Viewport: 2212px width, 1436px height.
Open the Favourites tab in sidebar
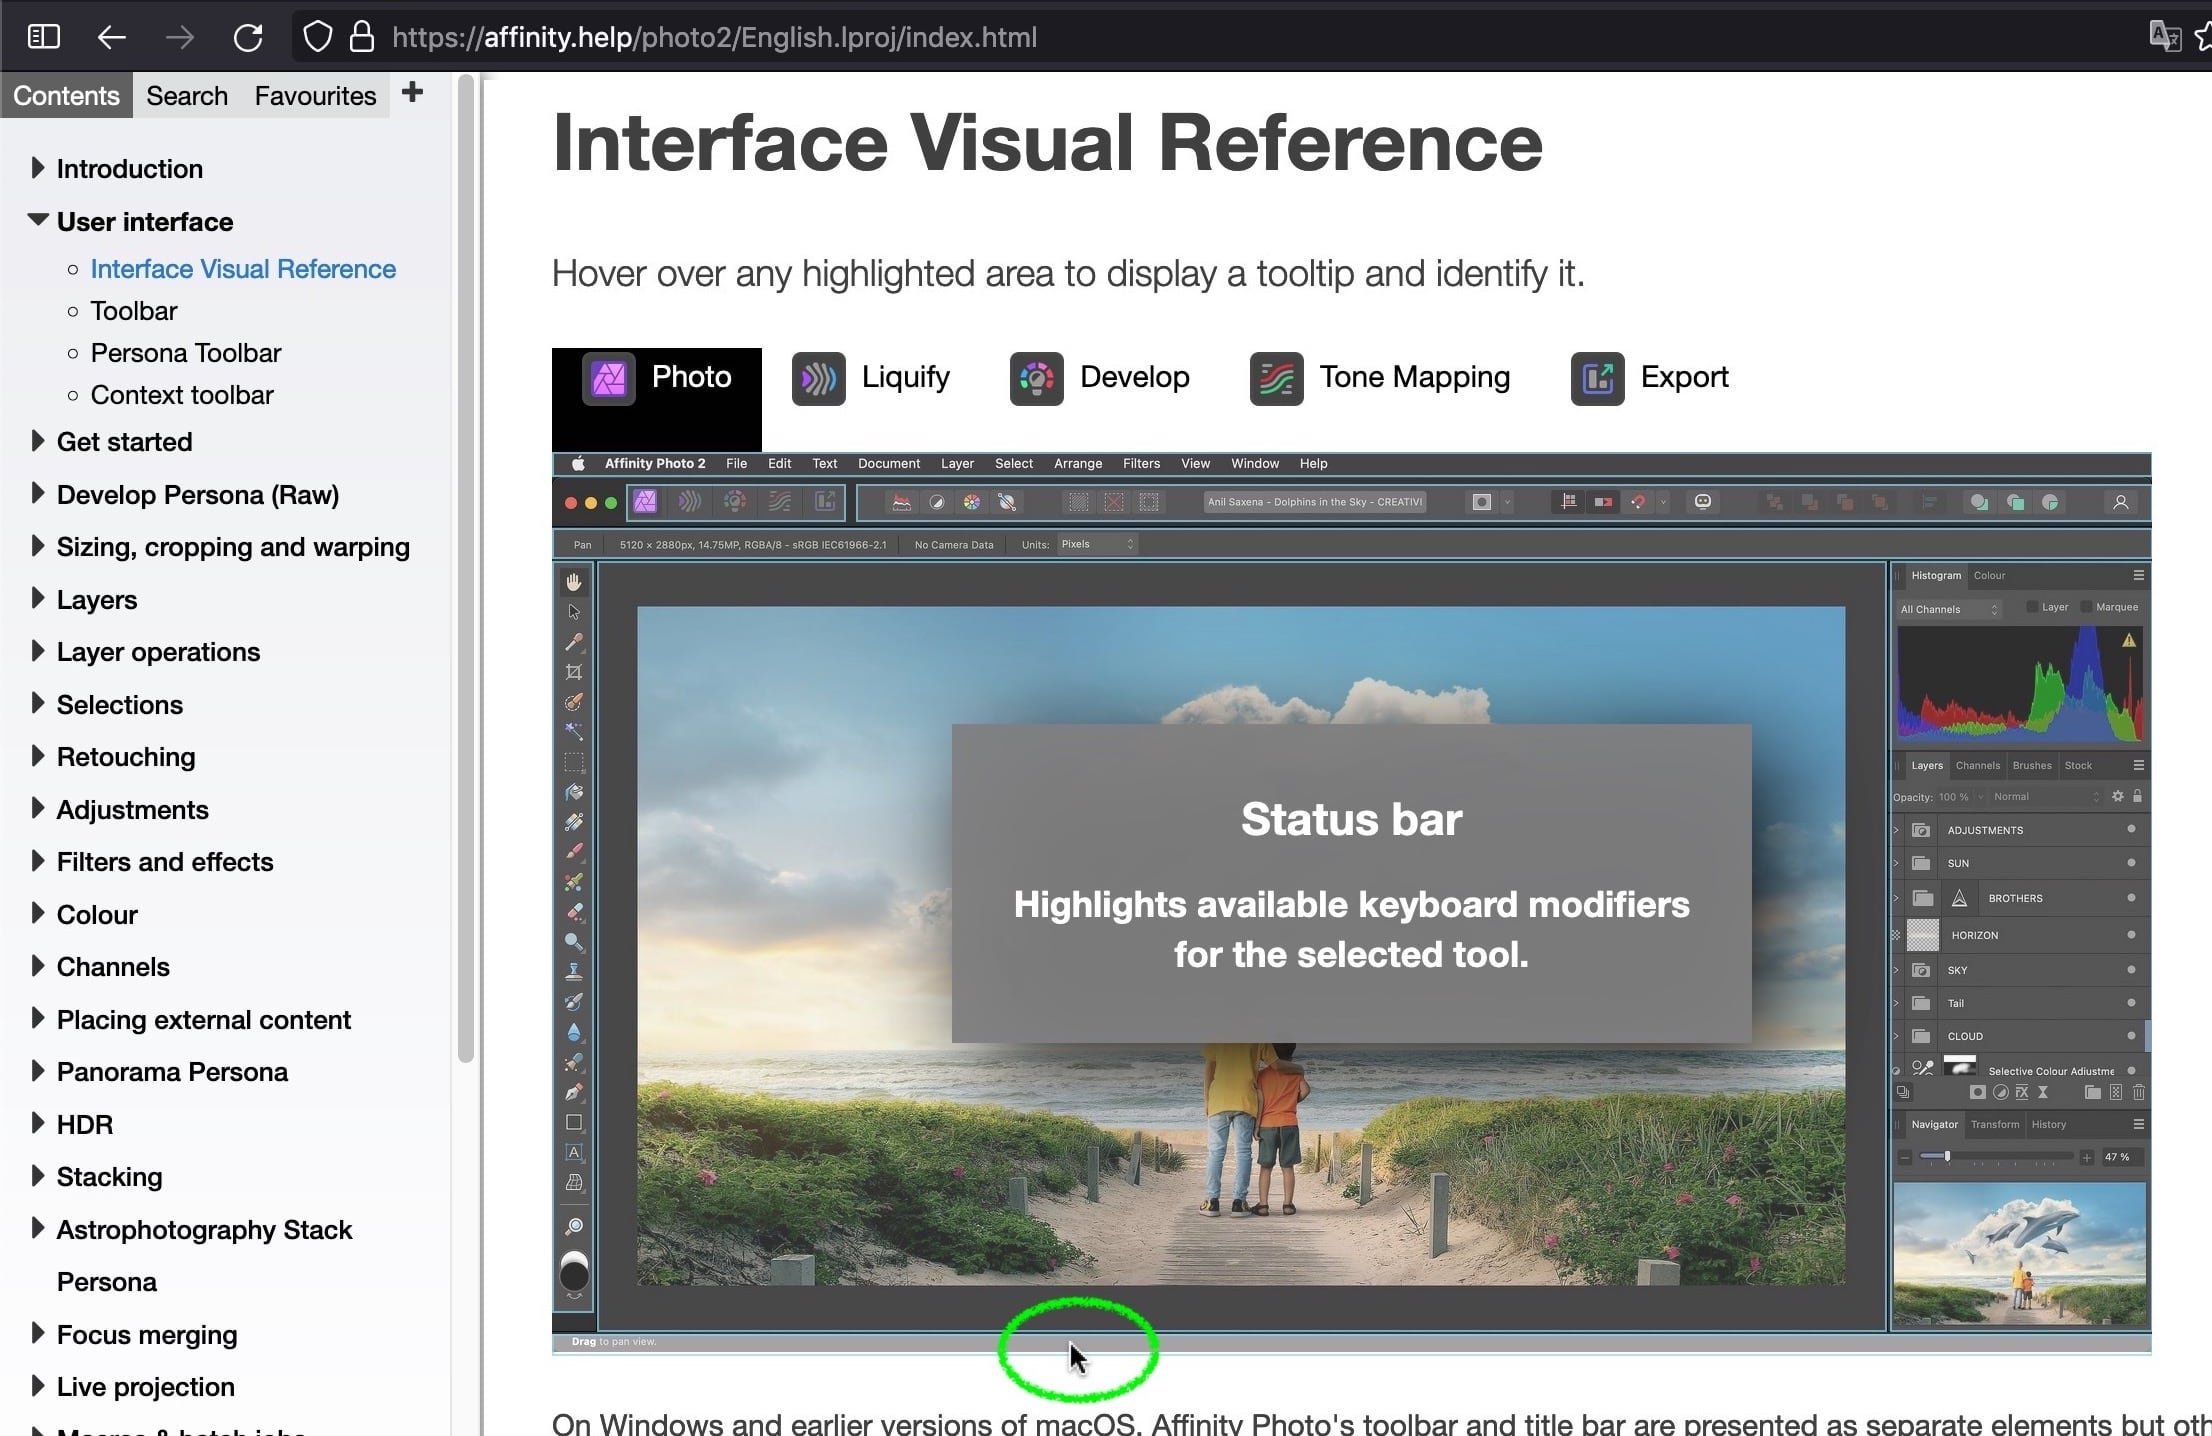pyautogui.click(x=315, y=96)
